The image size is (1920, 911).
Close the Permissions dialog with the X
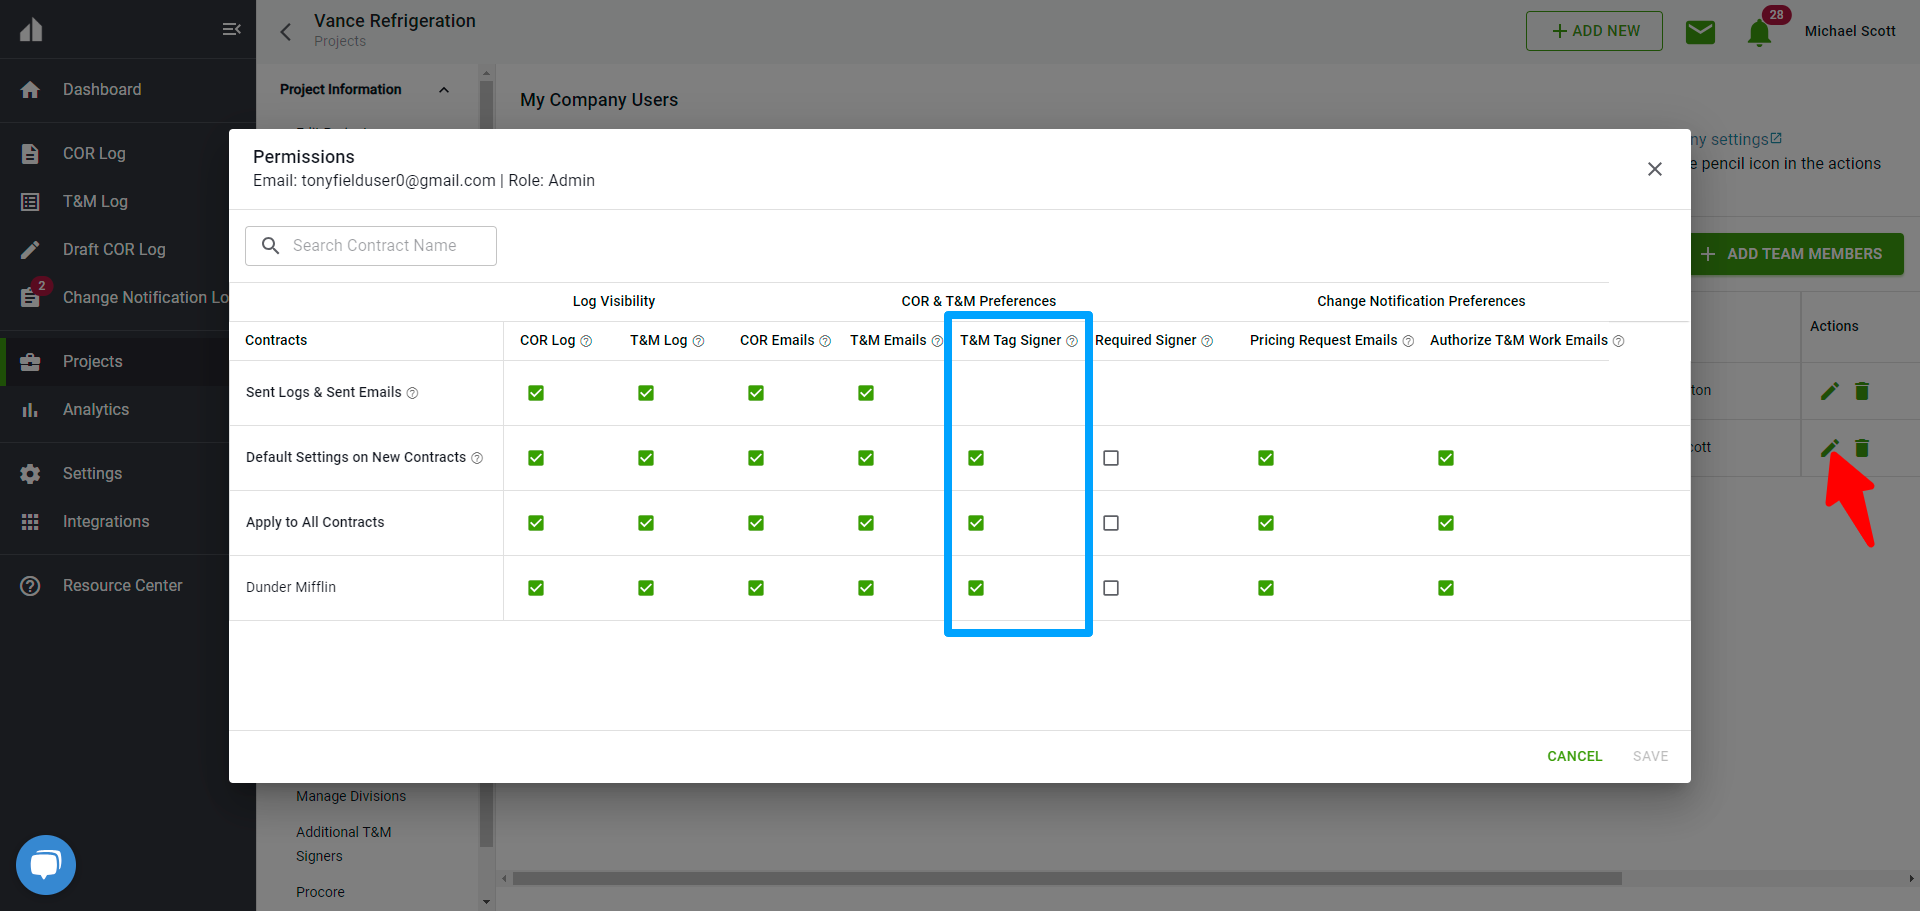[1655, 169]
